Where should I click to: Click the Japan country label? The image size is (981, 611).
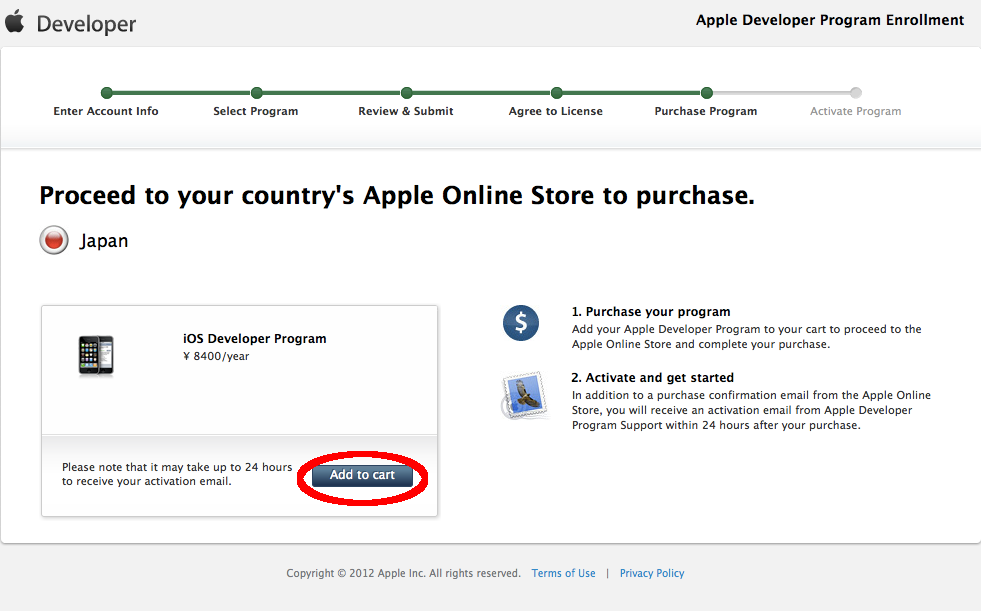click(104, 241)
